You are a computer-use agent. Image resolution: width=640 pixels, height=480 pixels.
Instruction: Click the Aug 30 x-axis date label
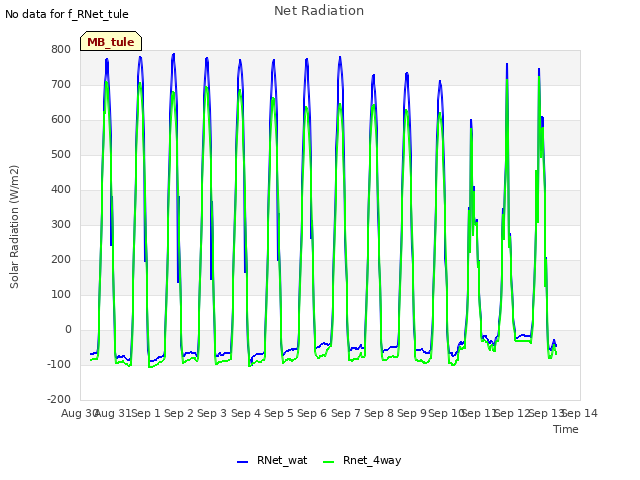[80, 413]
